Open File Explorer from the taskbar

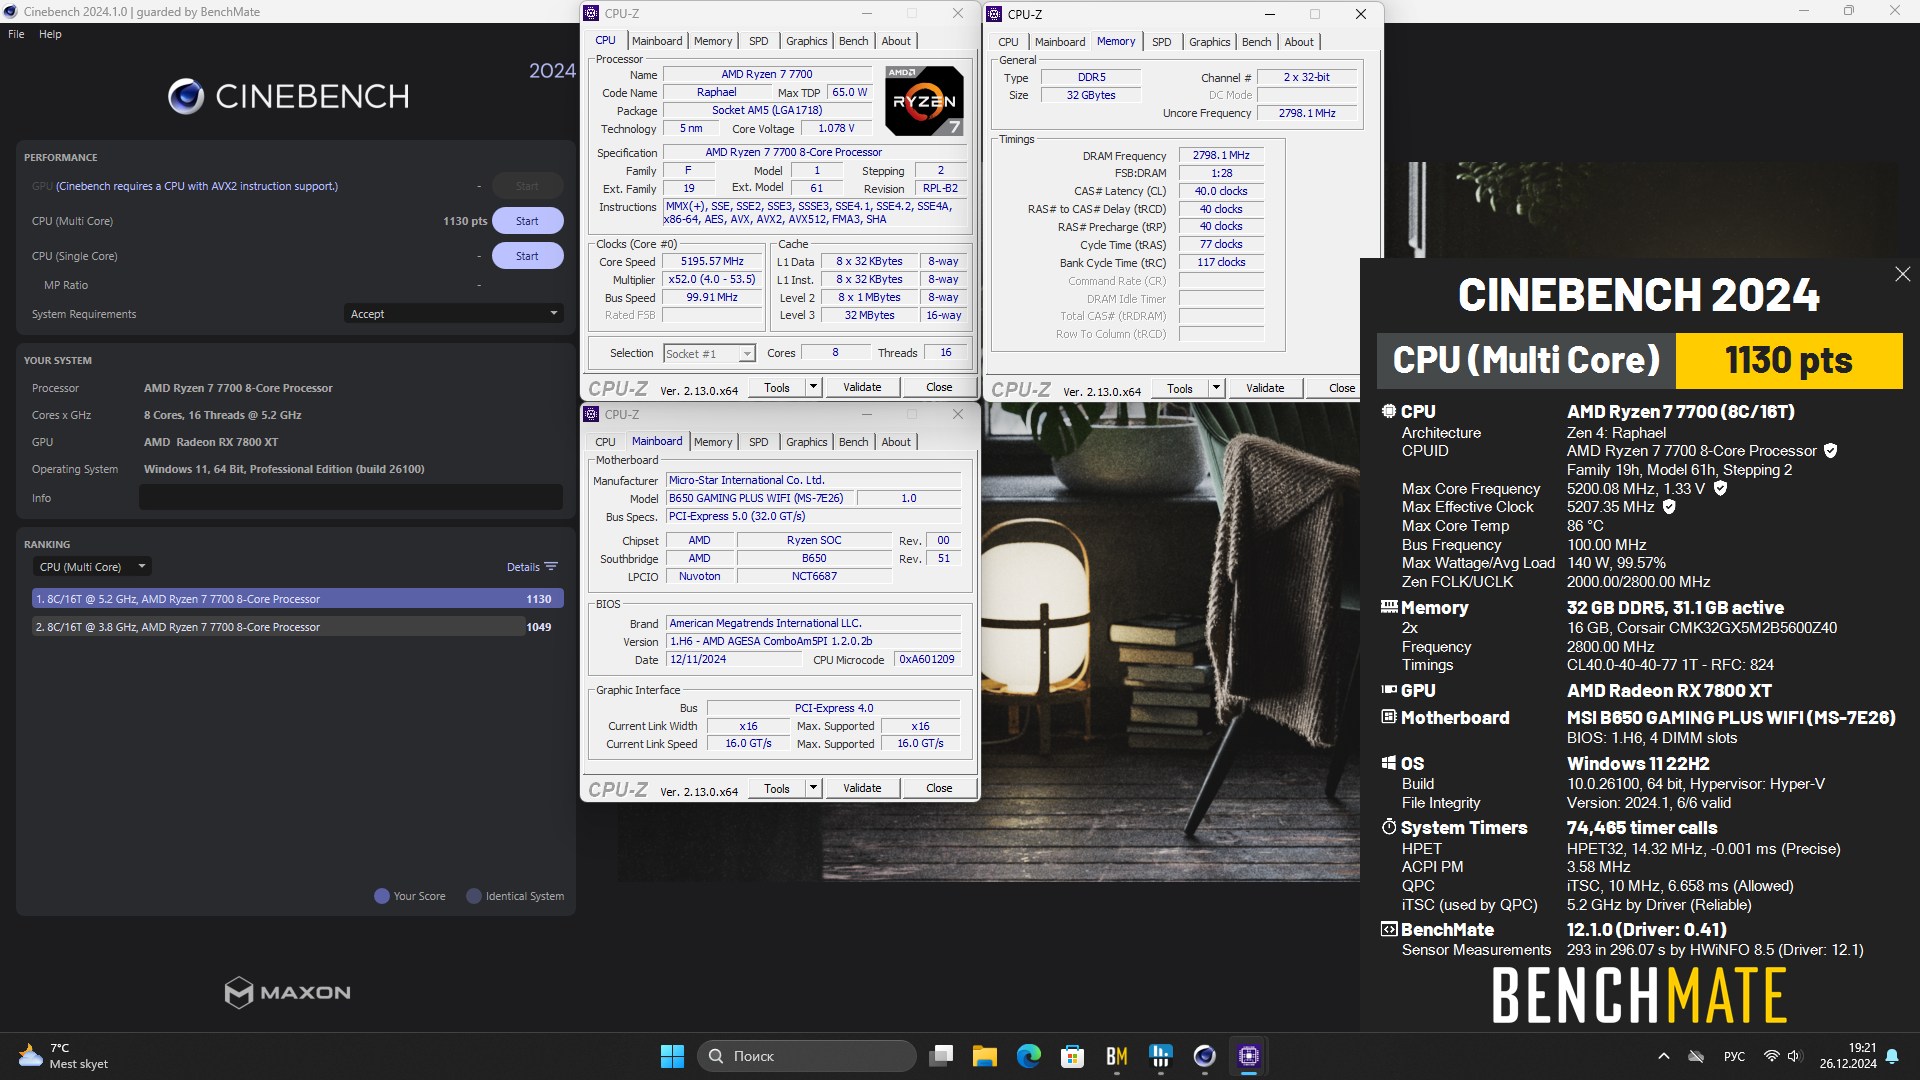985,1056
